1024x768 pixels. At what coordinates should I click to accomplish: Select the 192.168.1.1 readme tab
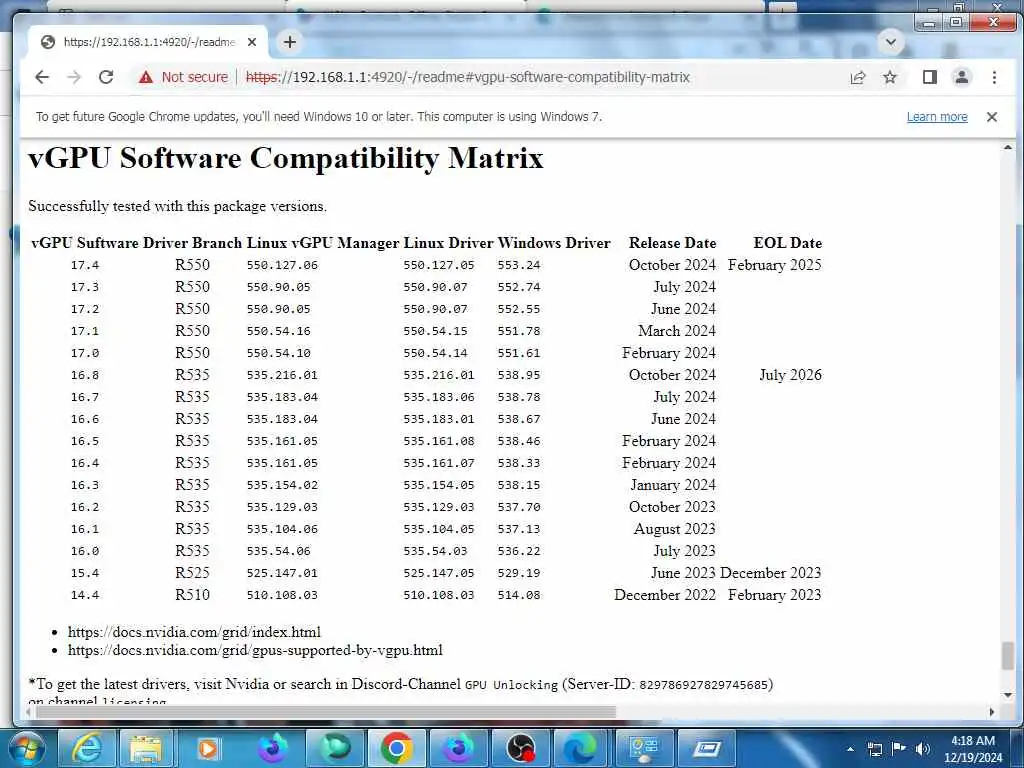148,42
